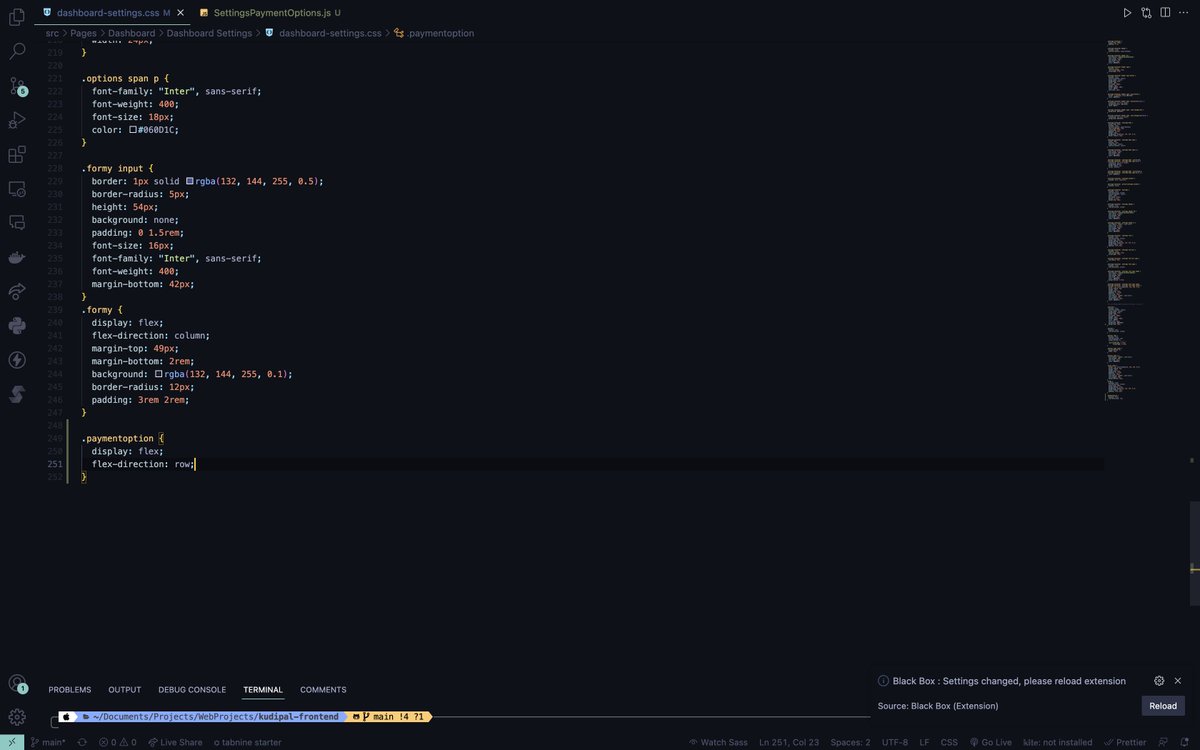
Task: Open notification gear settings for Black Box
Action: tap(1159, 681)
